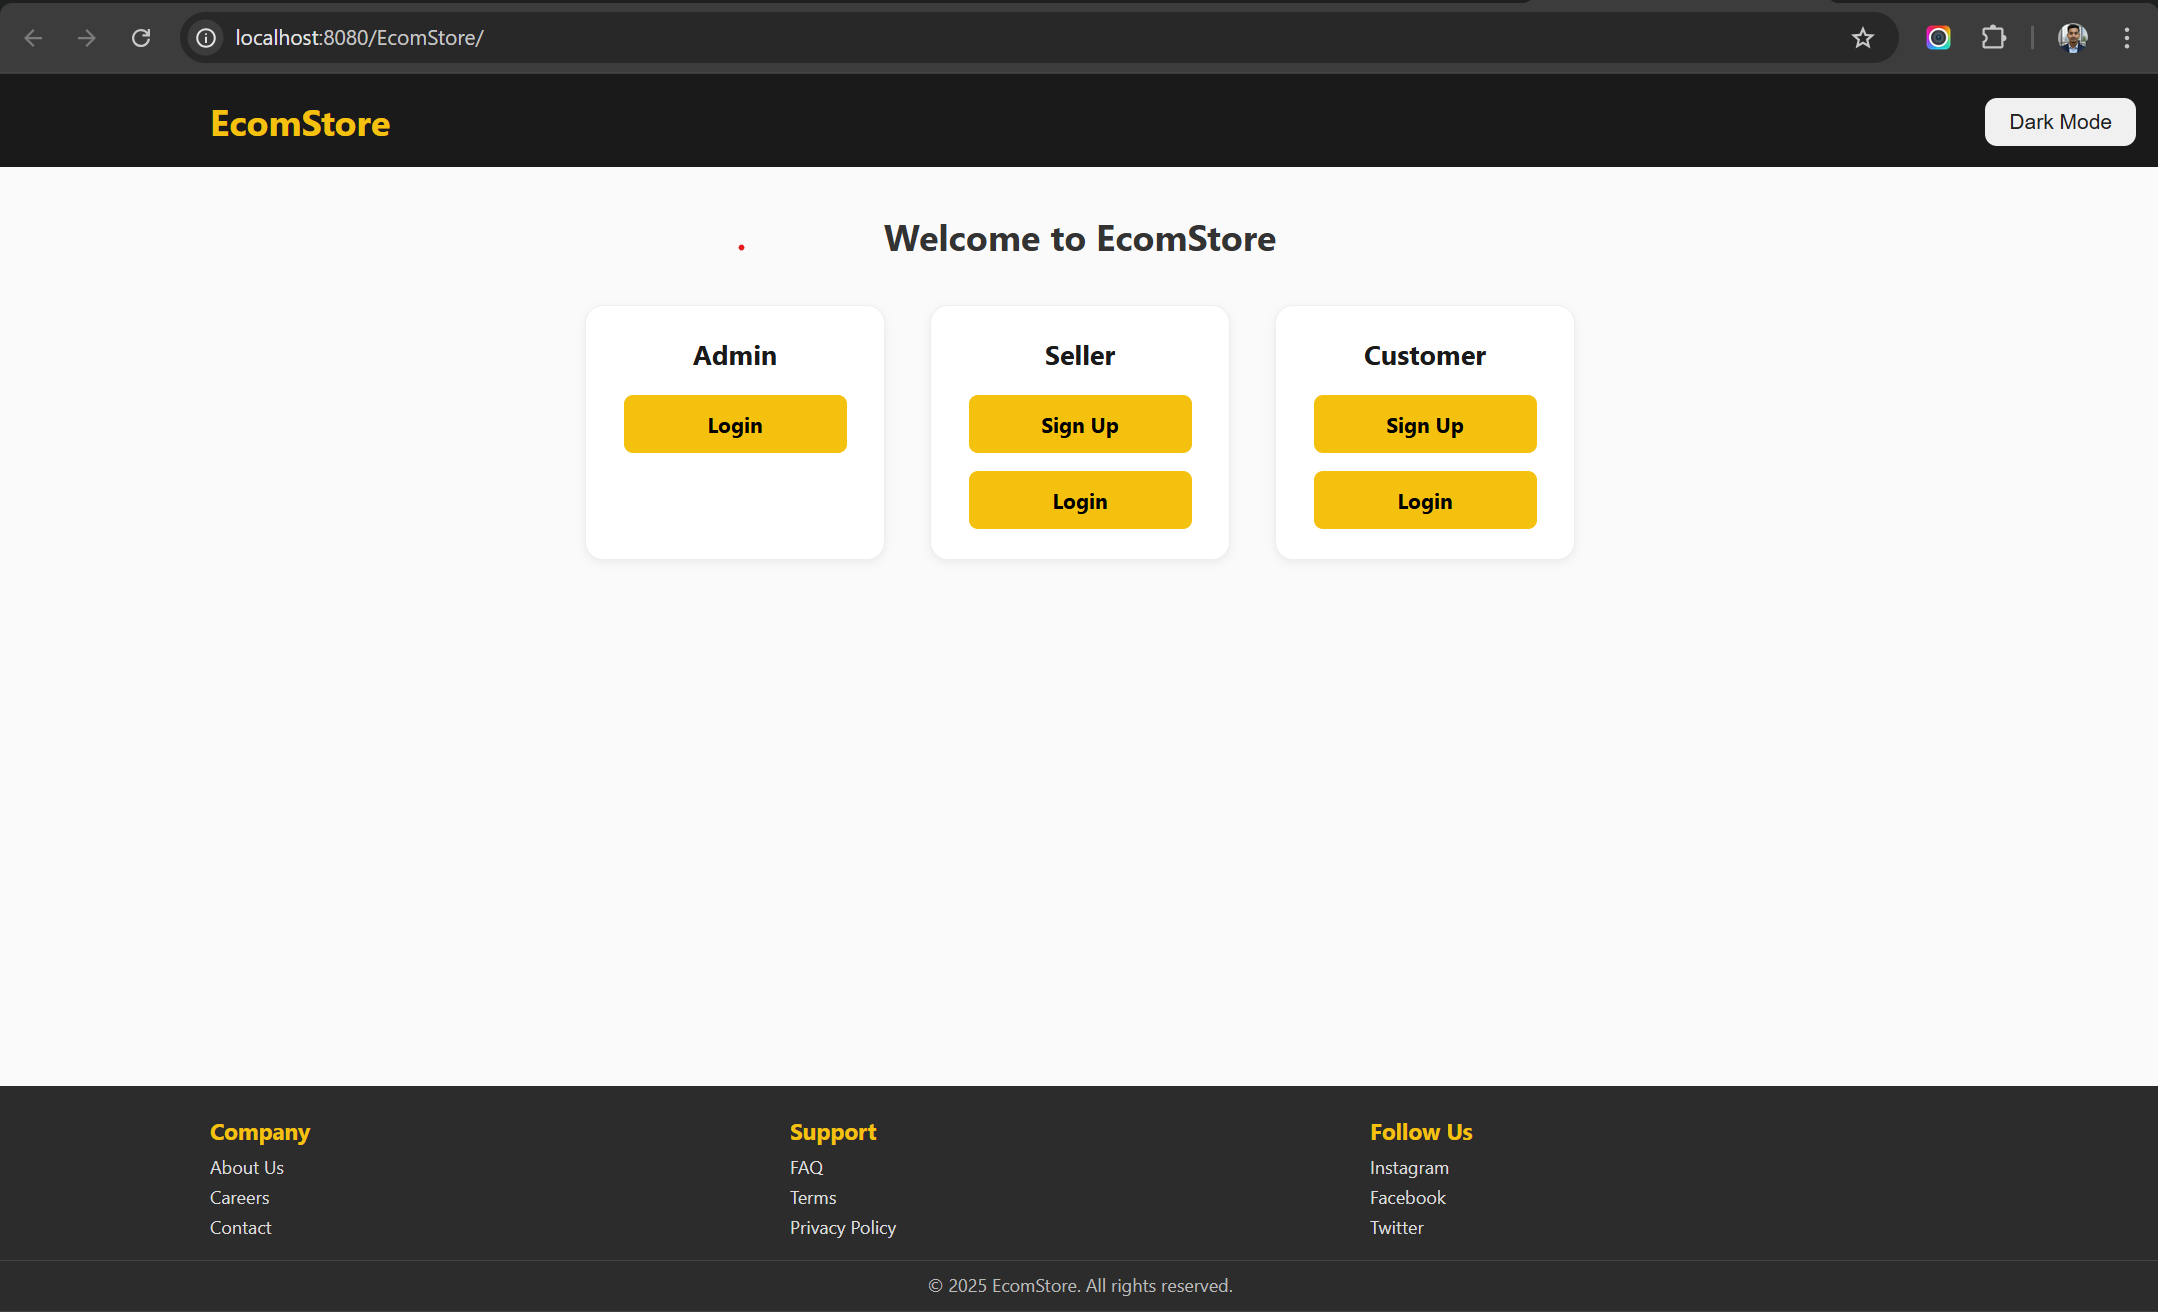Screen dimensions: 2158x1312
Task: Open the FAQ page
Action: point(806,1167)
